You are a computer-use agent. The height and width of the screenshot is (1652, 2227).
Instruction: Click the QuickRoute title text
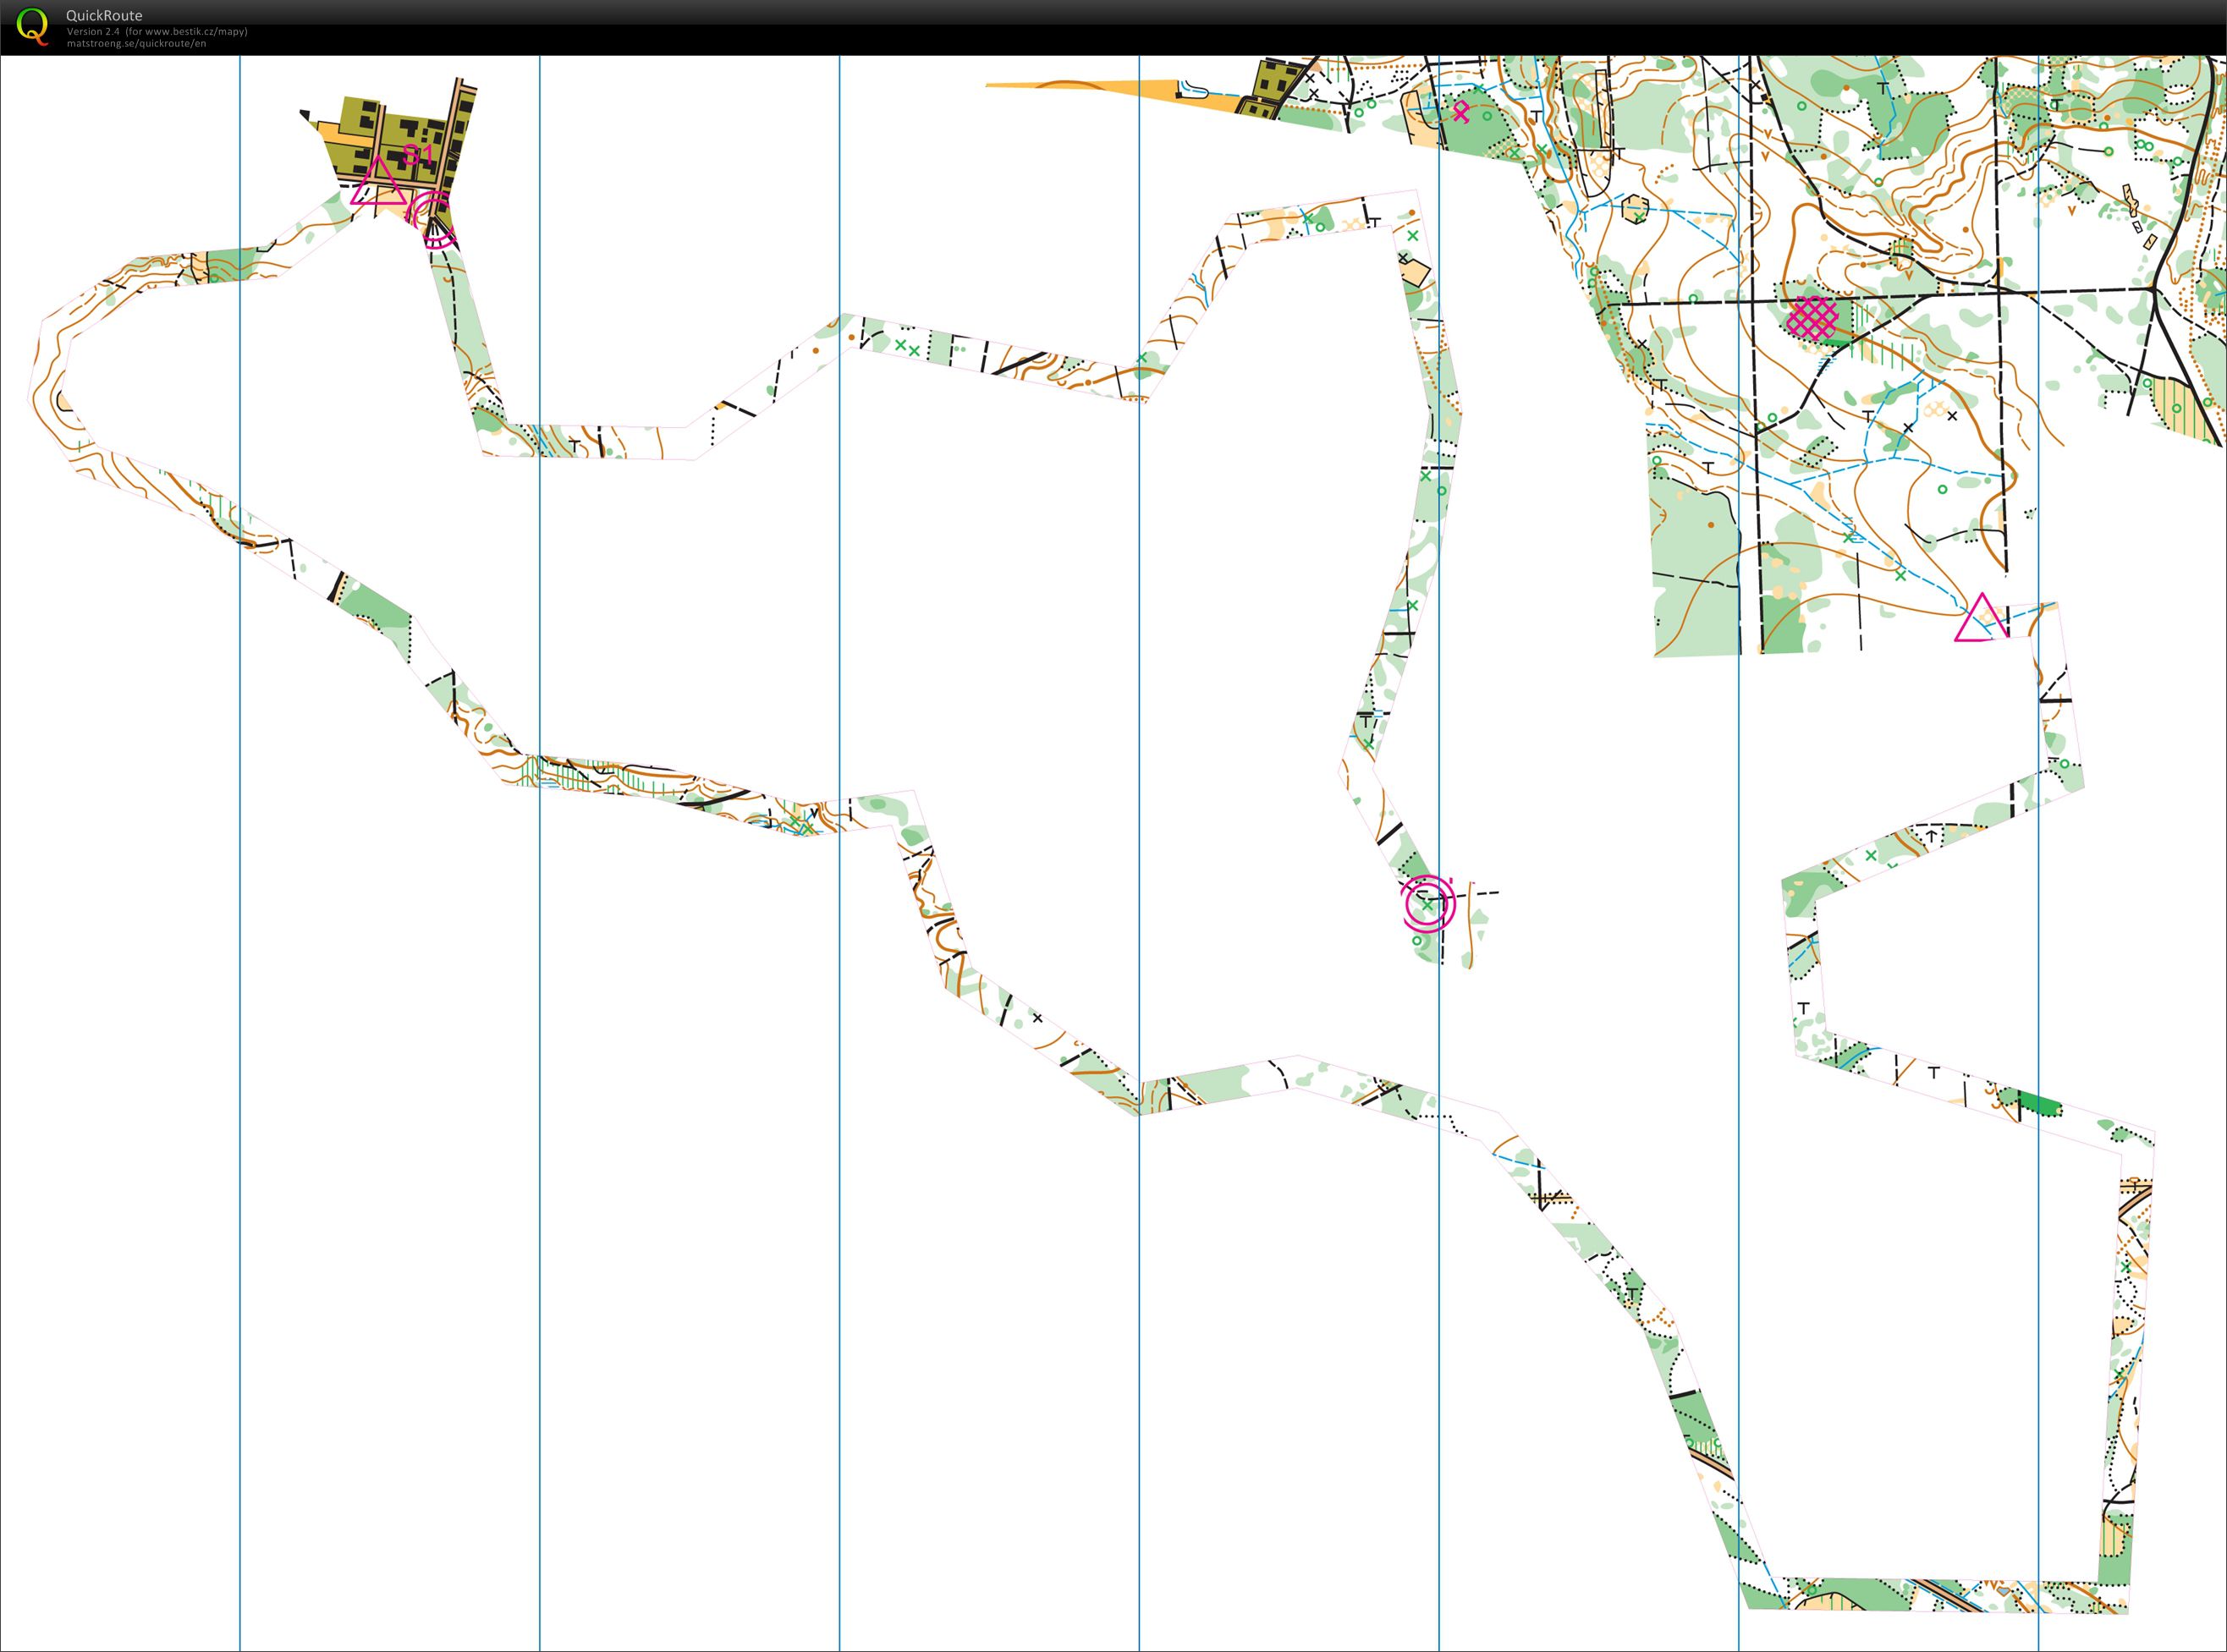(104, 15)
